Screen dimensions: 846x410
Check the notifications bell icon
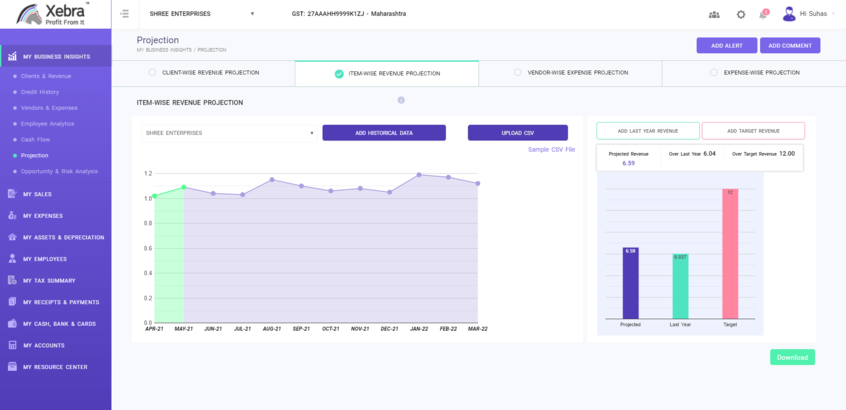[764, 14]
